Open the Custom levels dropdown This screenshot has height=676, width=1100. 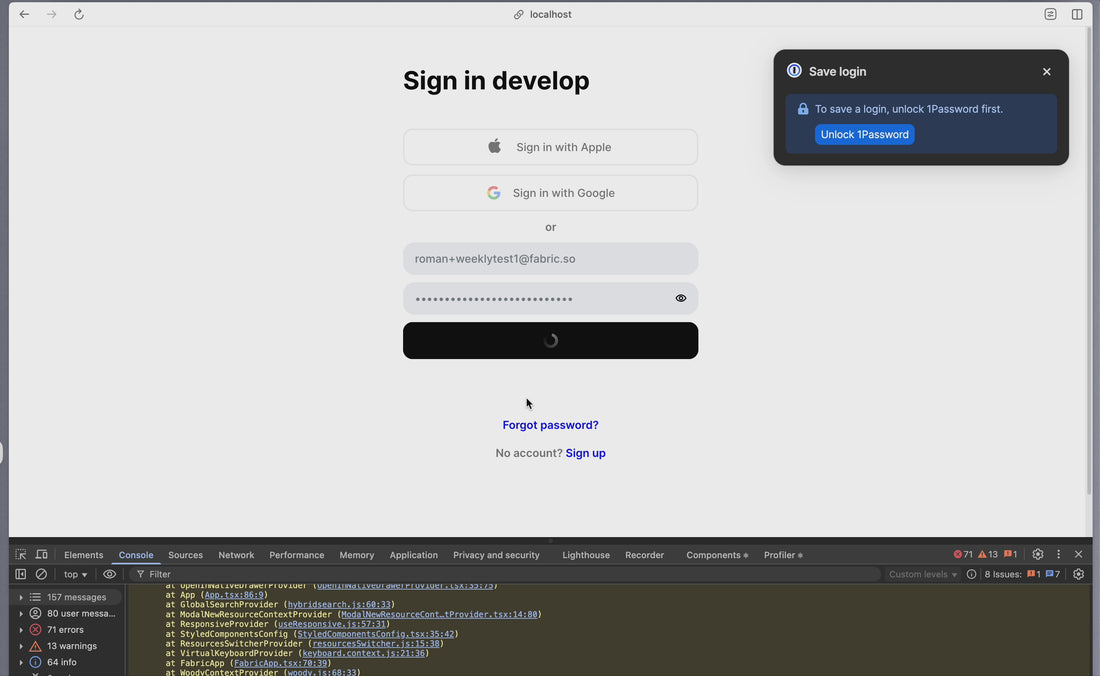923,575
